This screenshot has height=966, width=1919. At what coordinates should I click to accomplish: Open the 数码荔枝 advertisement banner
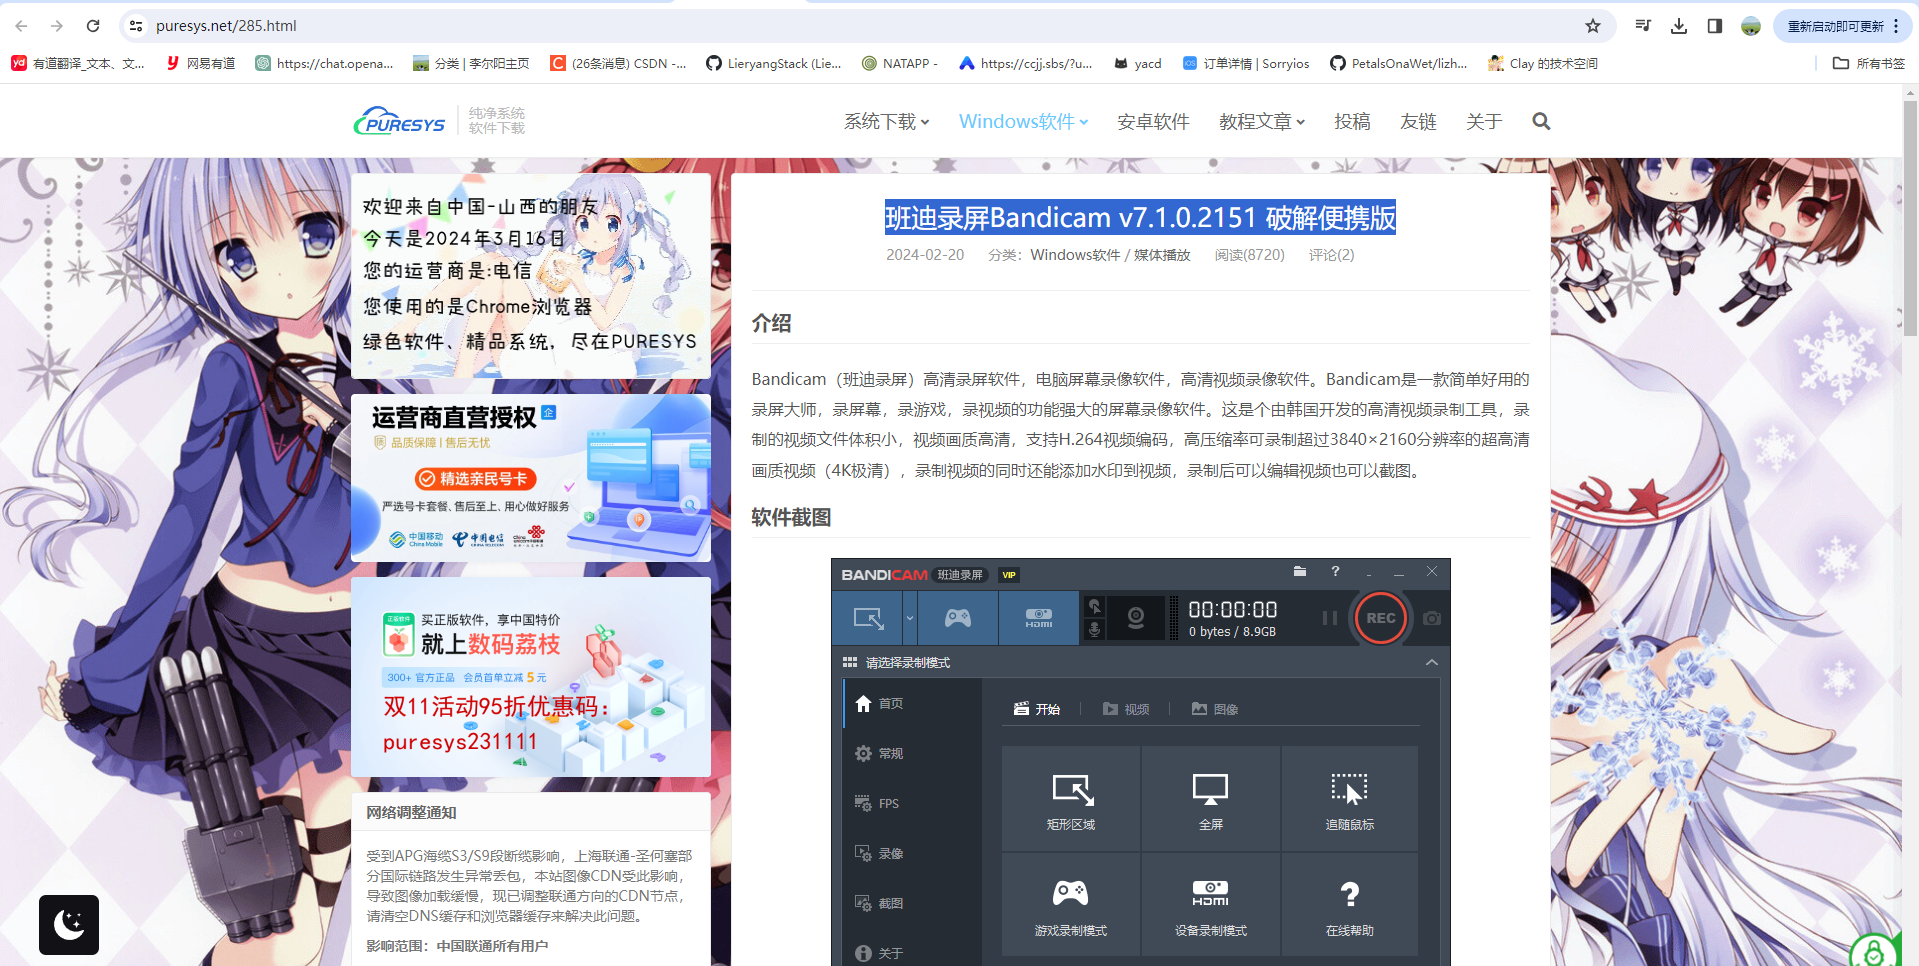tap(531, 677)
